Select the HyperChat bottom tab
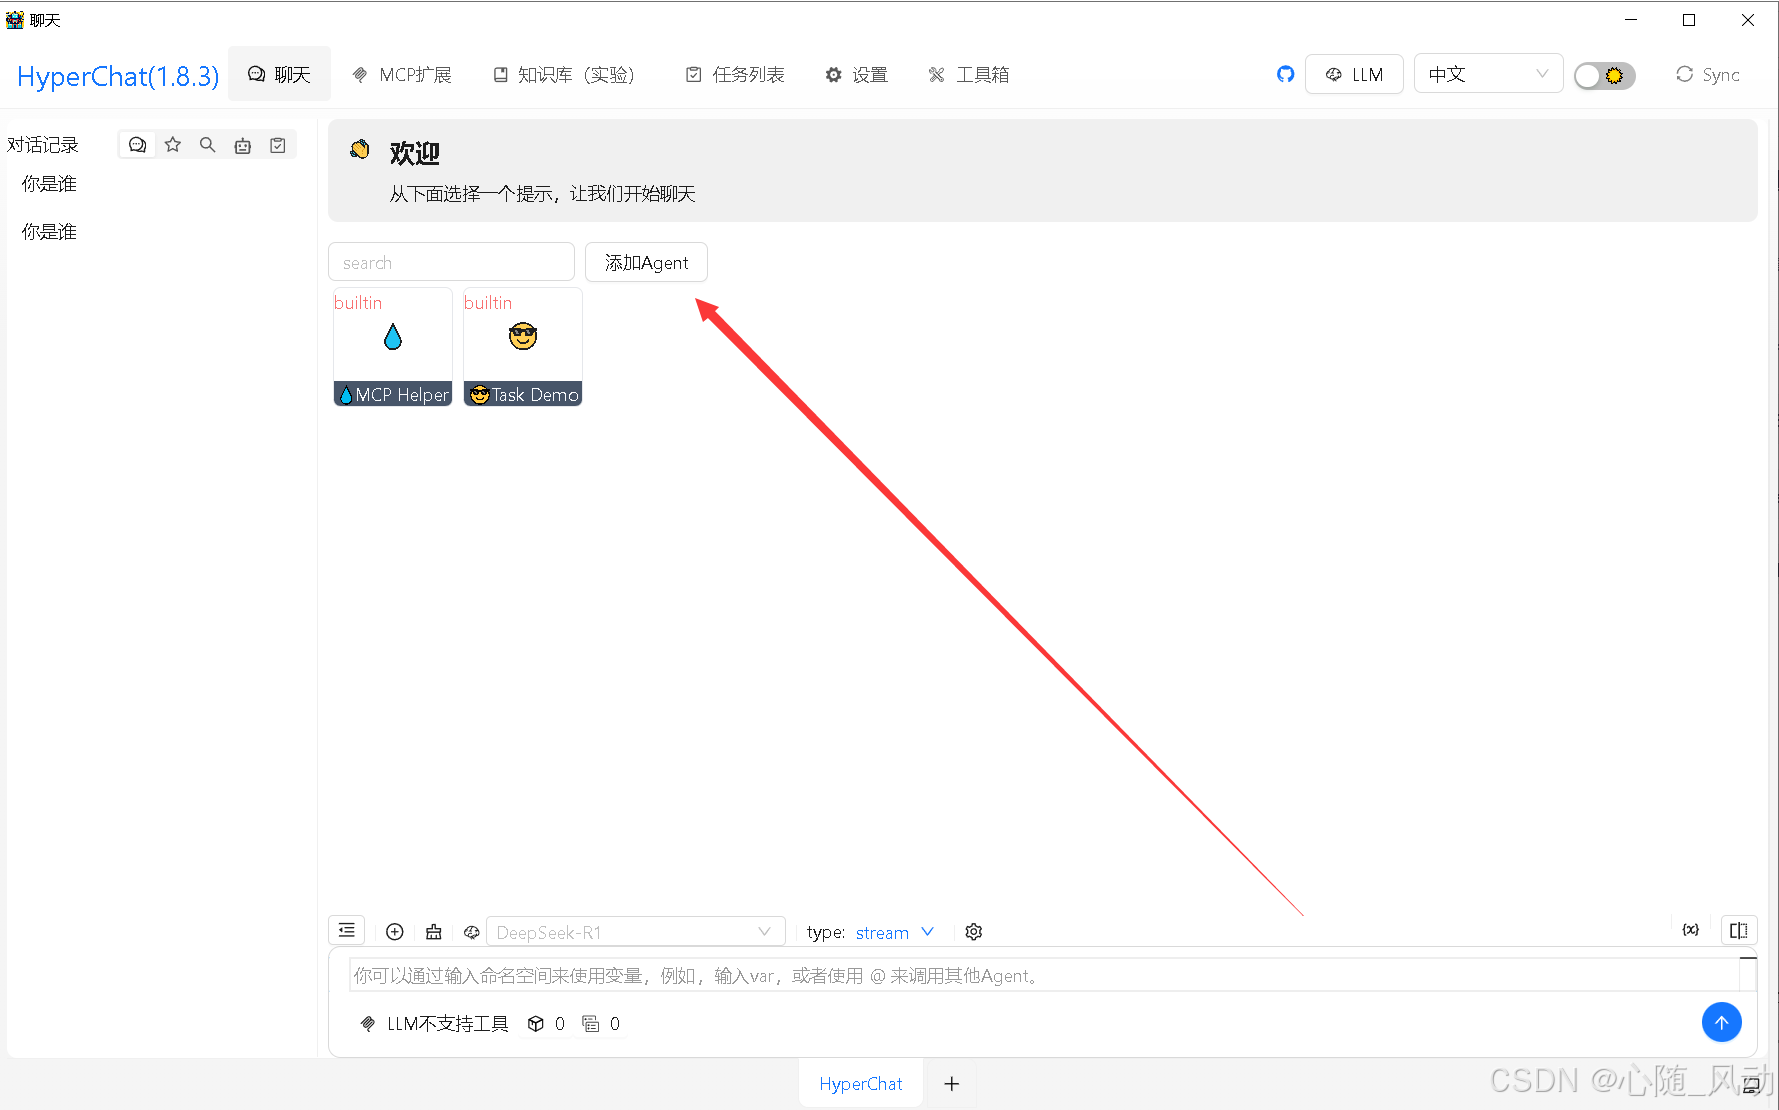 (860, 1083)
